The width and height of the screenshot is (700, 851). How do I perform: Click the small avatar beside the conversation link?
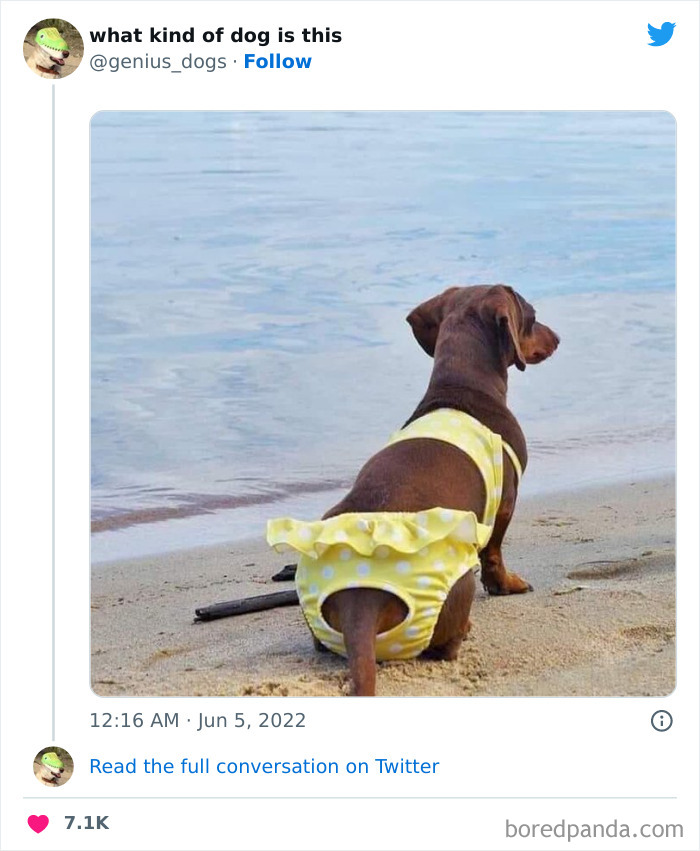tap(52, 767)
